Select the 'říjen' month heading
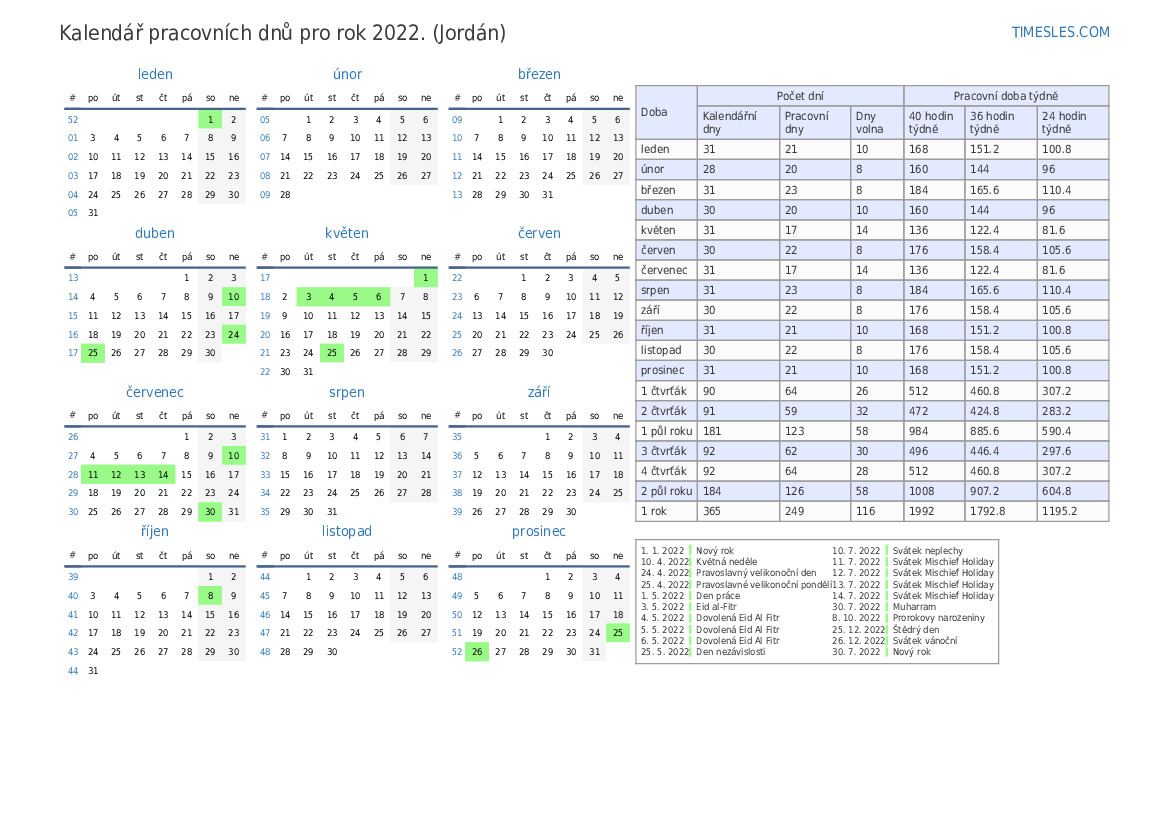The width and height of the screenshot is (1169, 827). pos(155,531)
